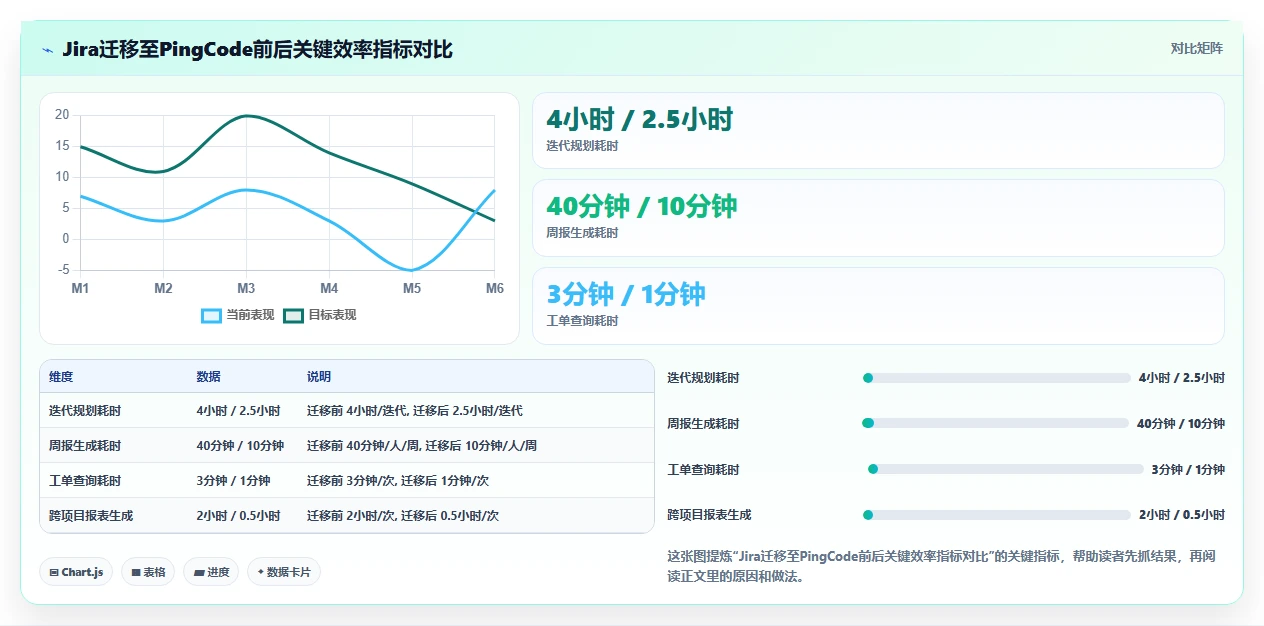Click description 迁移前 4小时/迭代, 迁移后 2.5小时/迭代
Image resolution: width=1264 pixels, height=626 pixels.
tap(414, 411)
